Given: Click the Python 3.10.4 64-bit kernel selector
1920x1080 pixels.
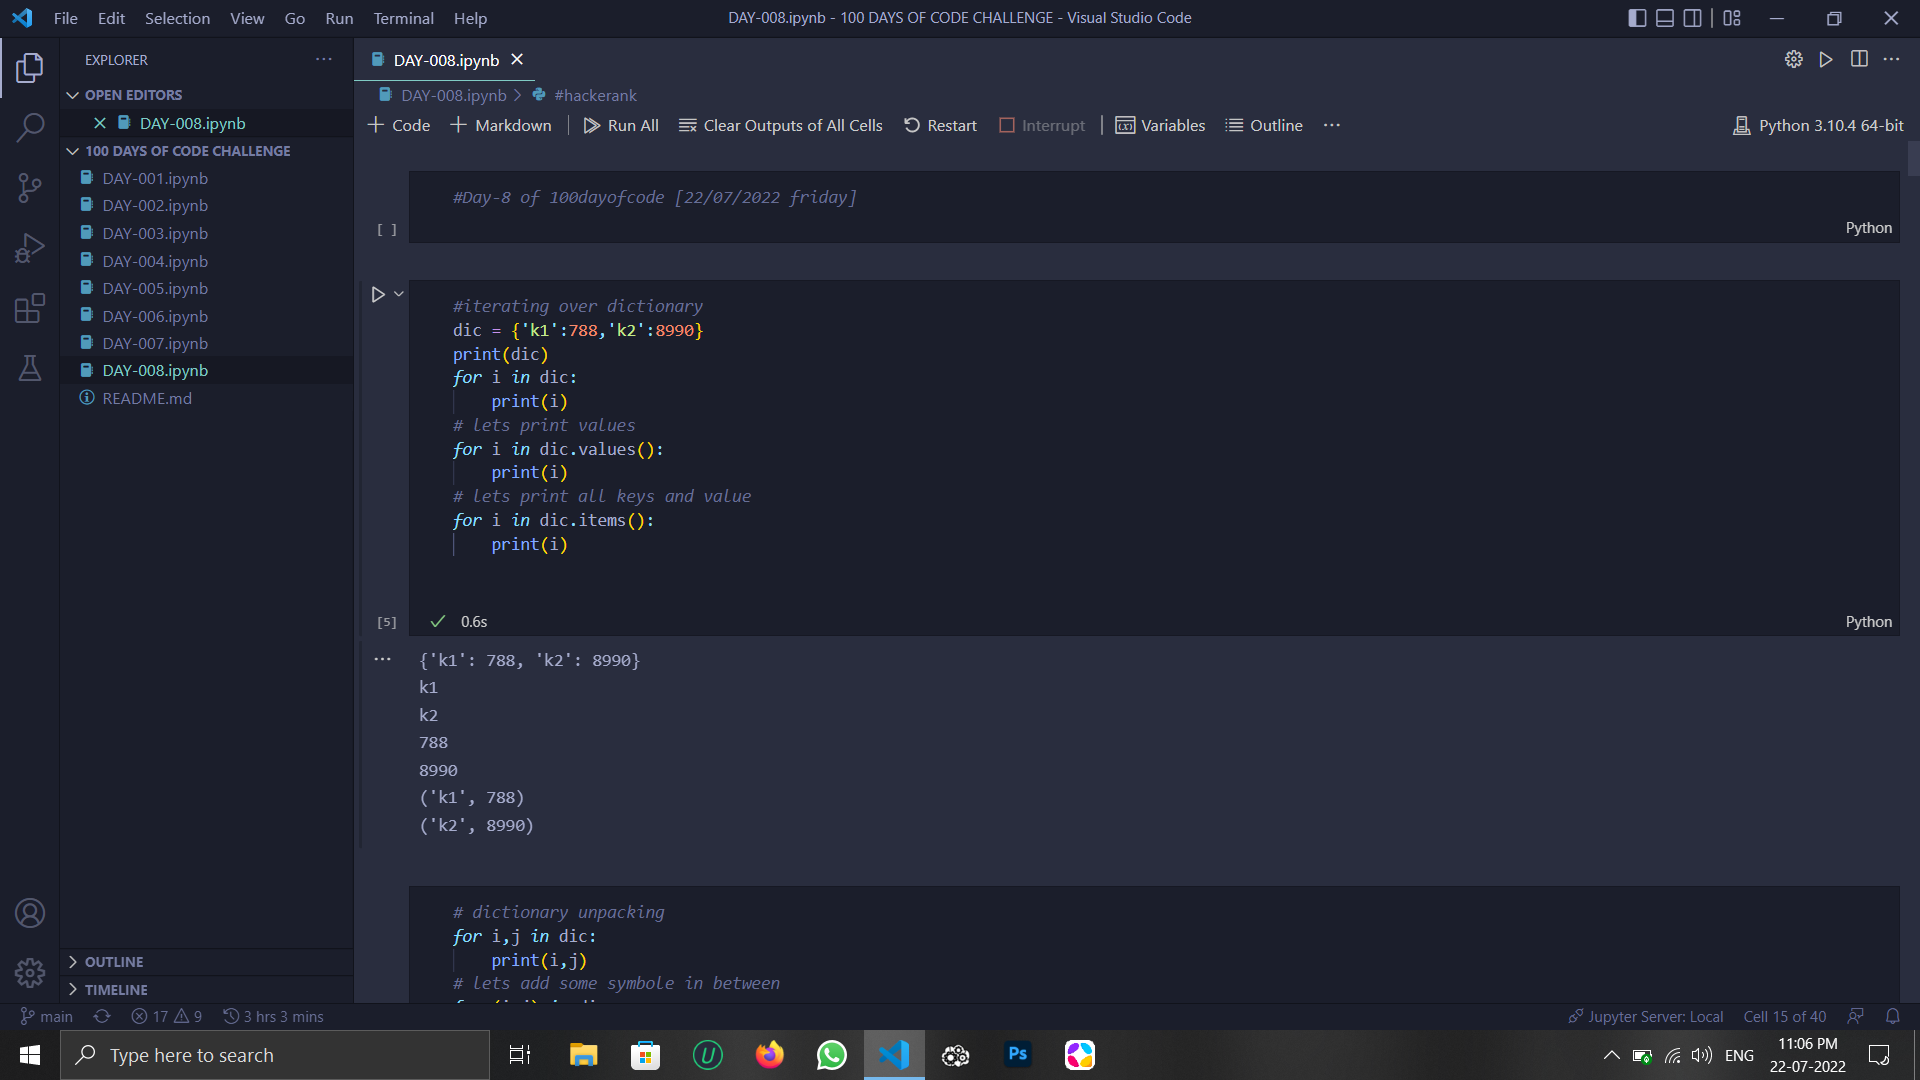Looking at the screenshot, I should [1817, 124].
